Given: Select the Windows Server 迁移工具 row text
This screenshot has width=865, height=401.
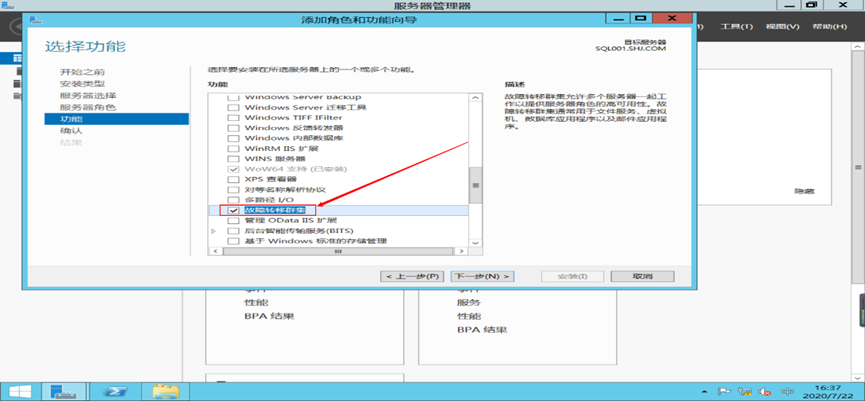Looking at the screenshot, I should (305, 107).
